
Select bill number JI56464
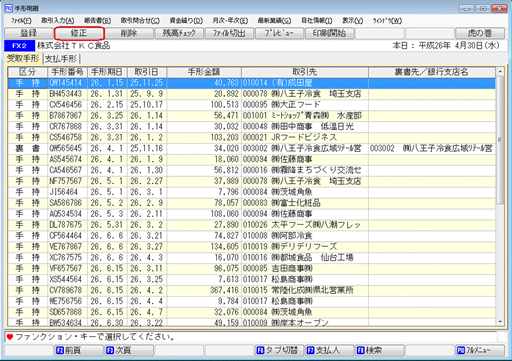tap(68, 192)
